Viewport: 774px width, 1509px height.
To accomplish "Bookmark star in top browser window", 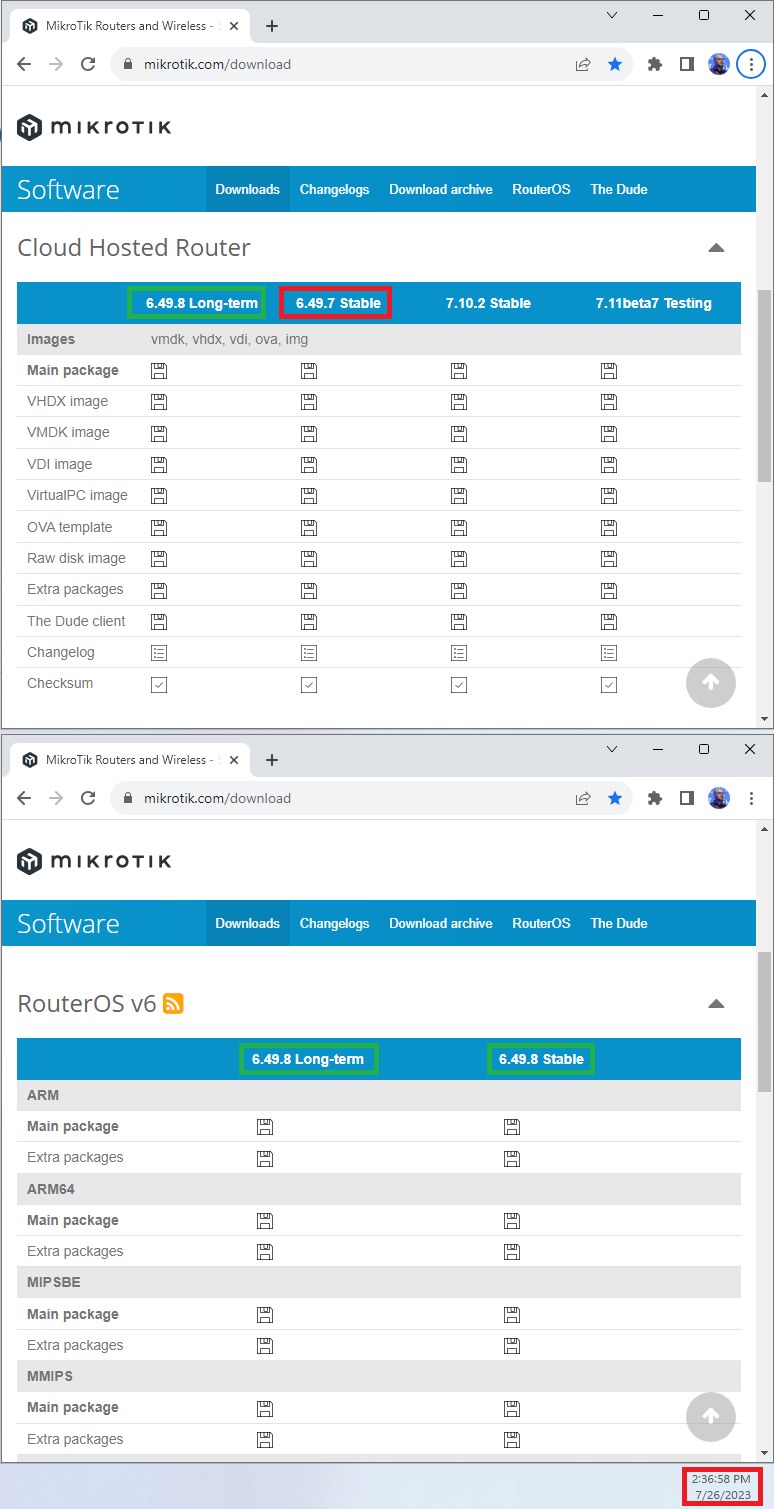I will click(x=615, y=64).
